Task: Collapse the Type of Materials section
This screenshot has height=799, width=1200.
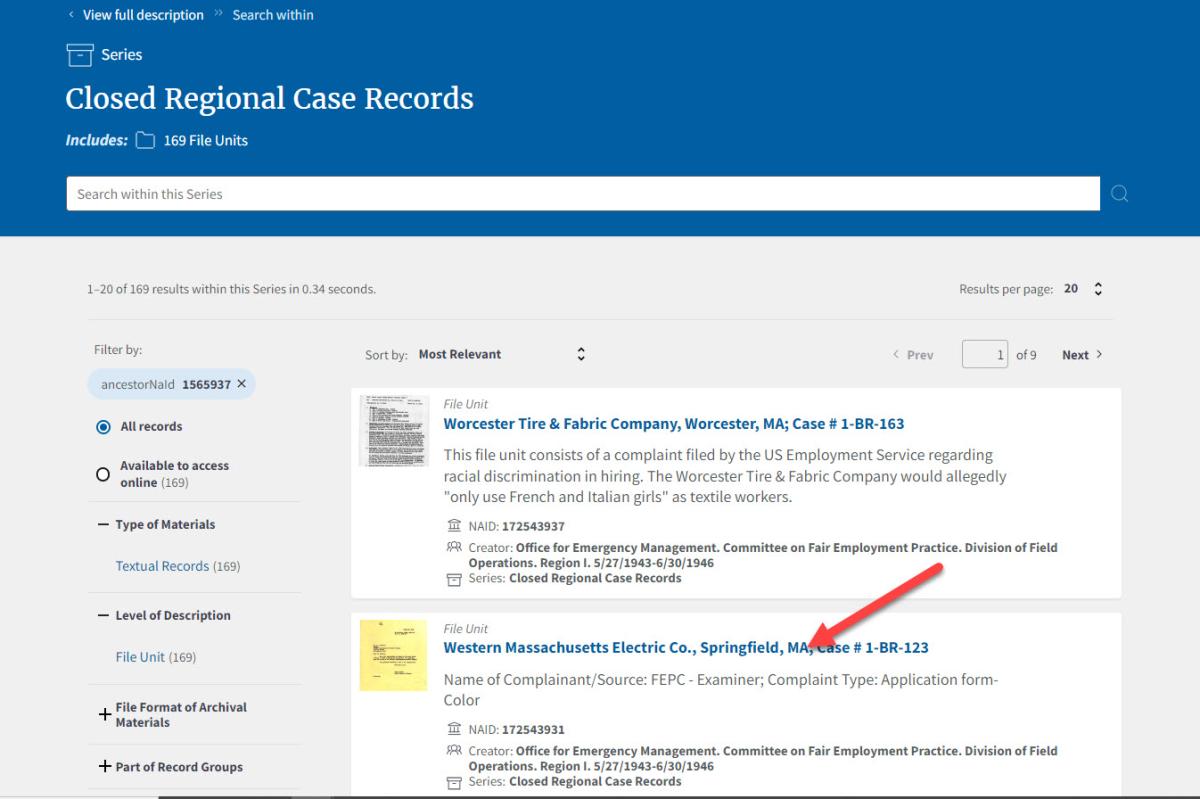Action: (x=103, y=525)
